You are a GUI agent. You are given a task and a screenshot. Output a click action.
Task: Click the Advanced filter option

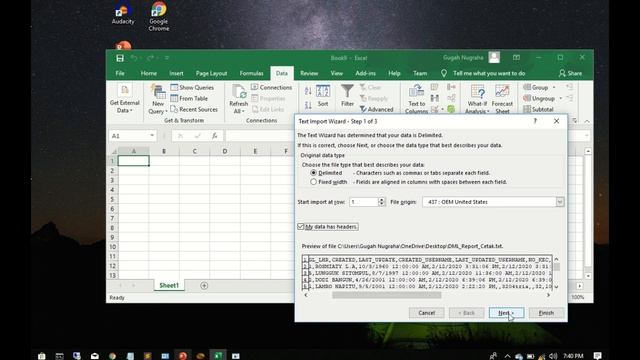point(376,109)
